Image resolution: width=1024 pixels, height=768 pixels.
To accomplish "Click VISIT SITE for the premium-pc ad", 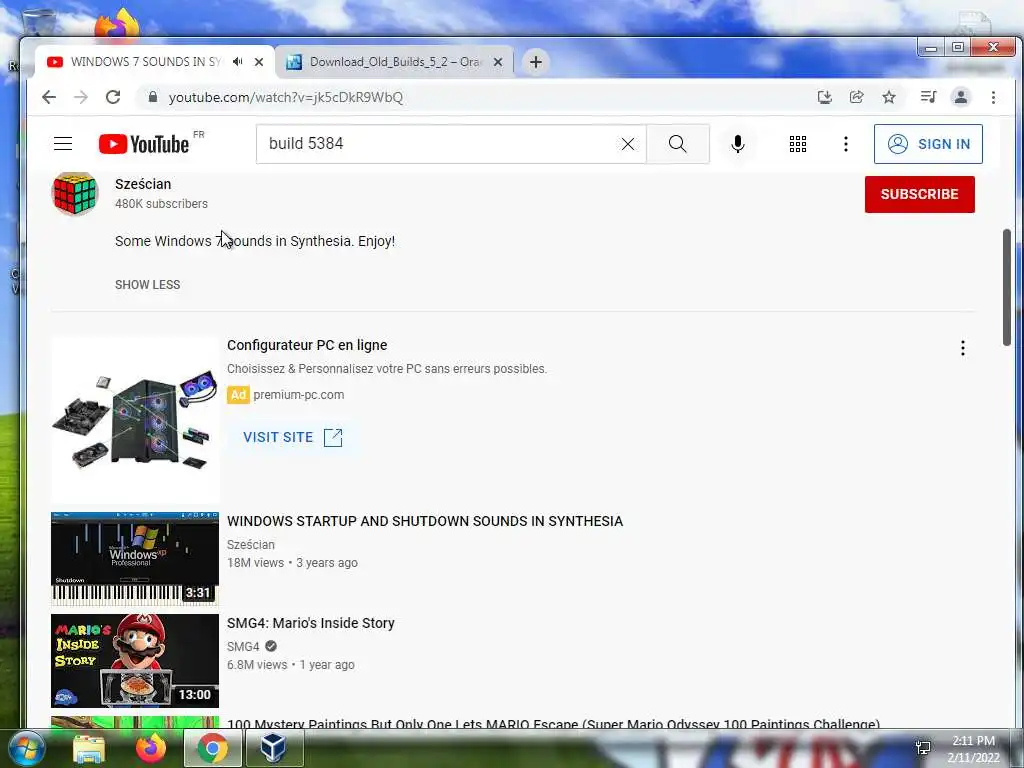I will coord(293,437).
